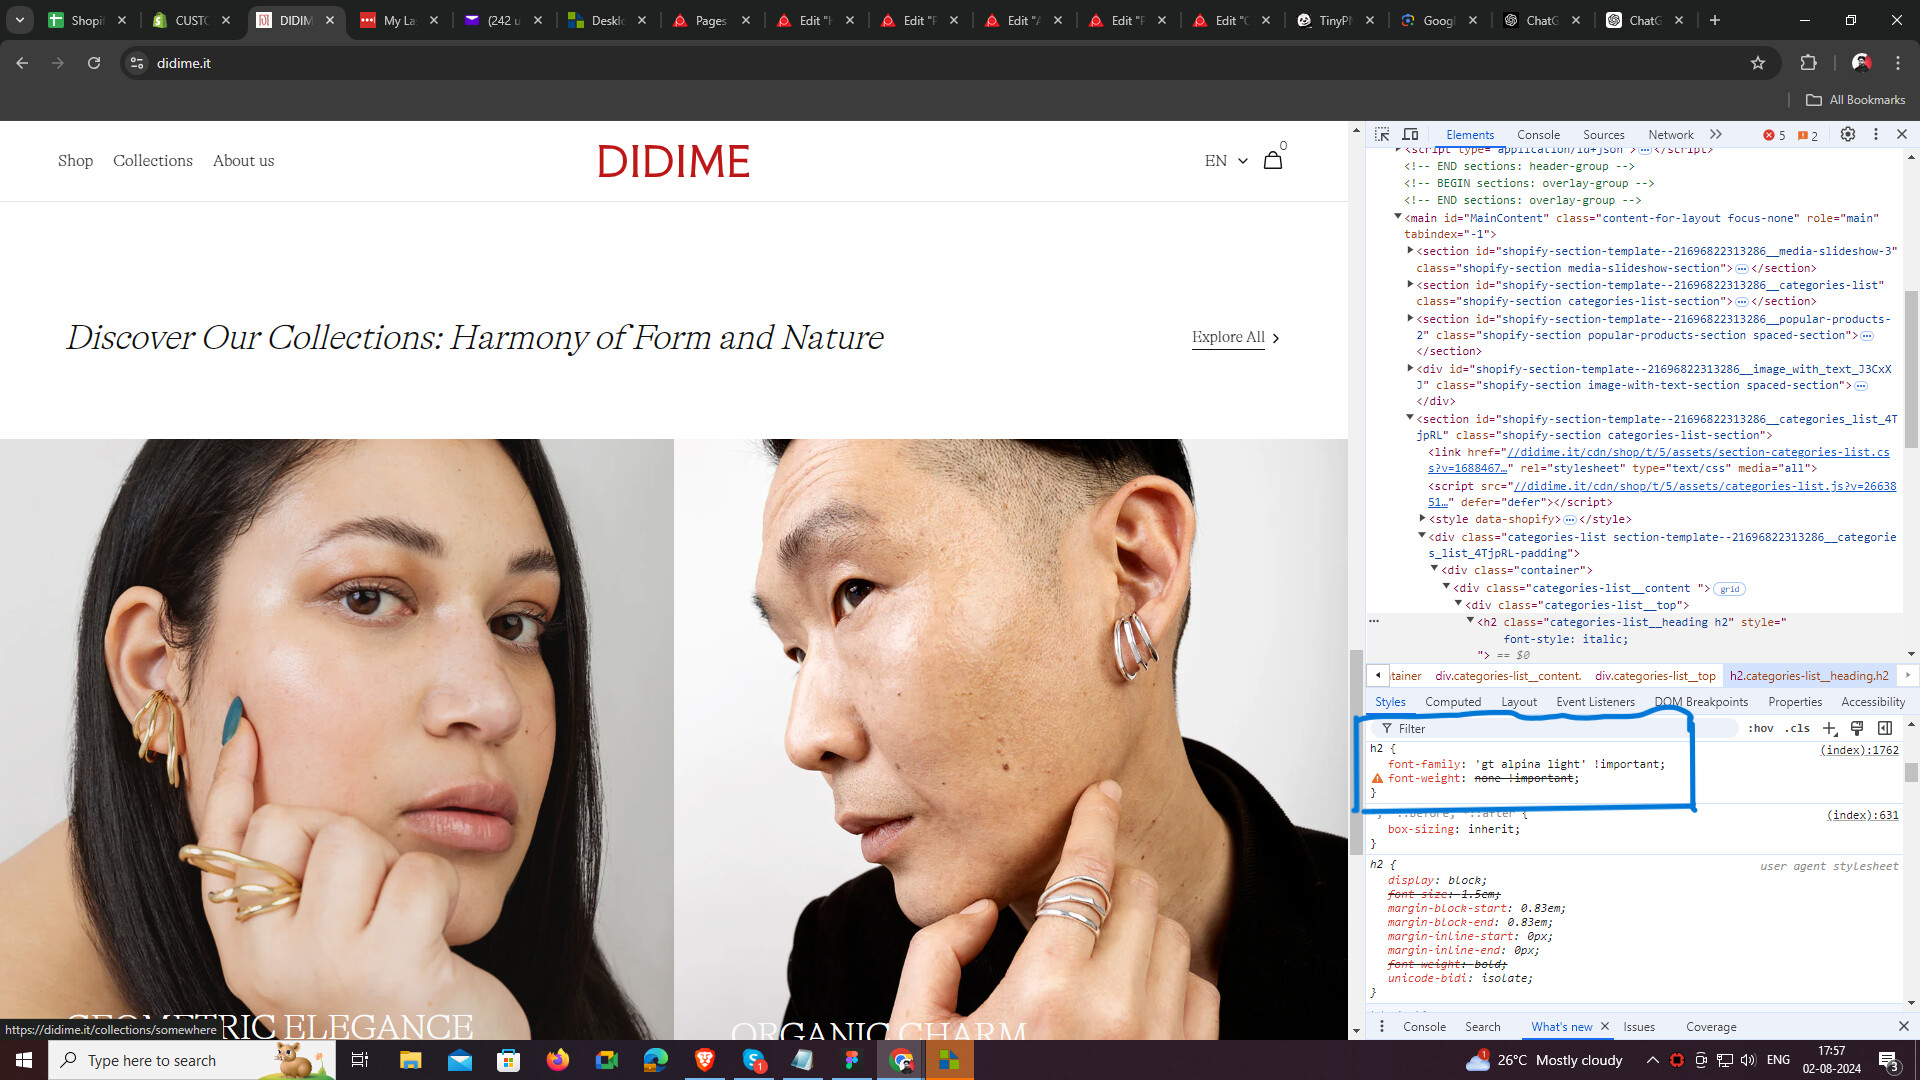1920x1080 pixels.
Task: Expand the style data-shopify node
Action: click(1422, 519)
